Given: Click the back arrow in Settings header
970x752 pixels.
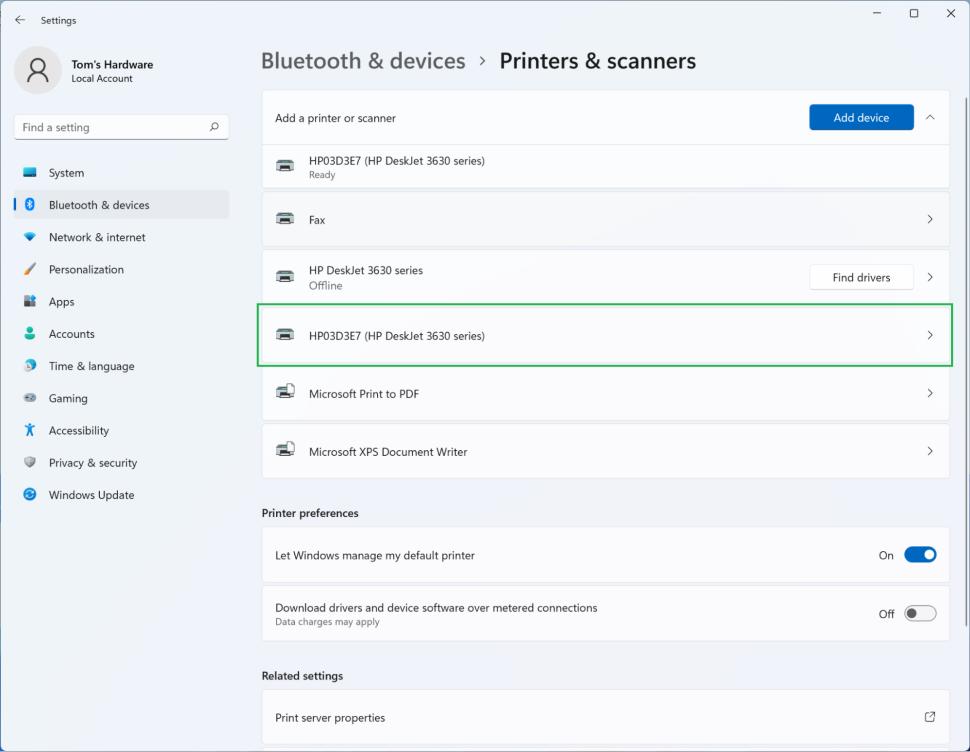Looking at the screenshot, I should (x=20, y=20).
